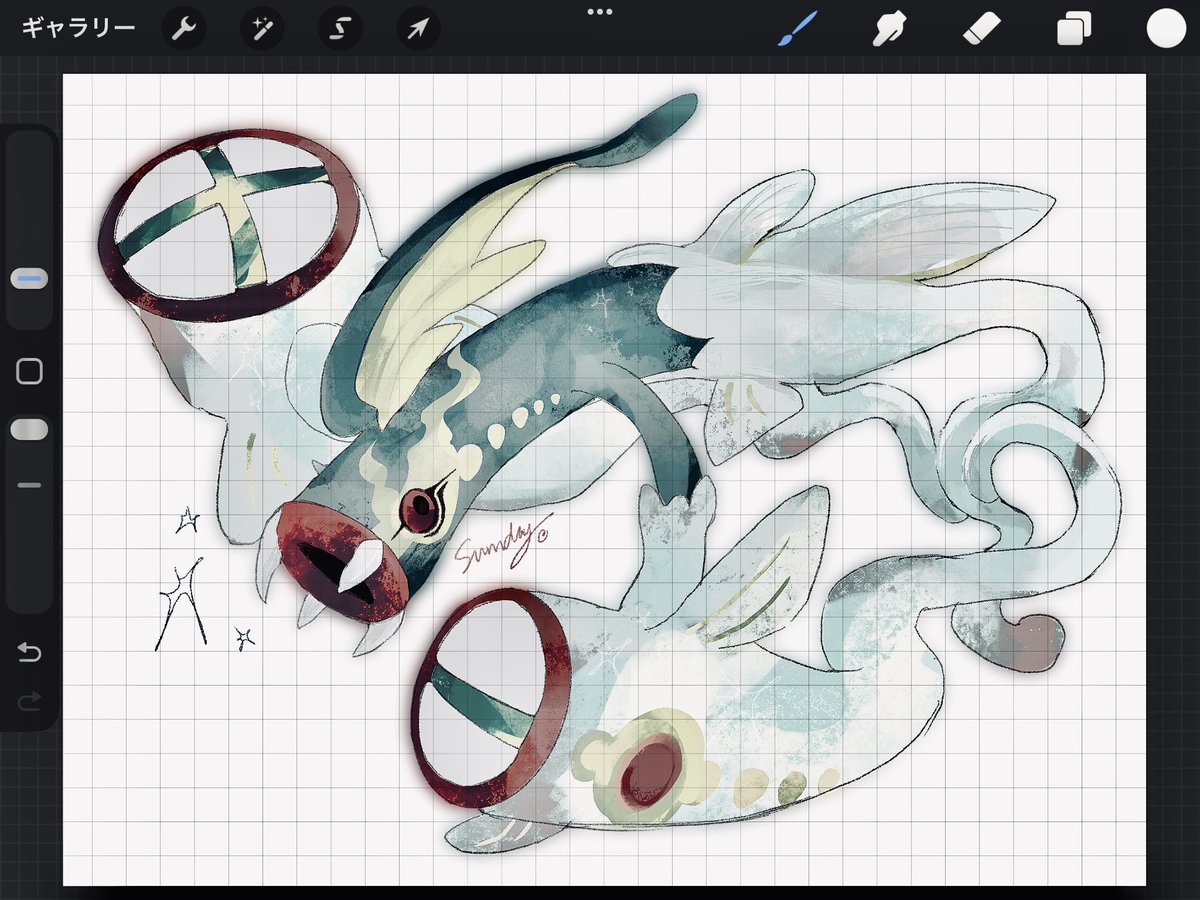
Task: Adjust the brush opacity slider handle
Action: [x=29, y=430]
